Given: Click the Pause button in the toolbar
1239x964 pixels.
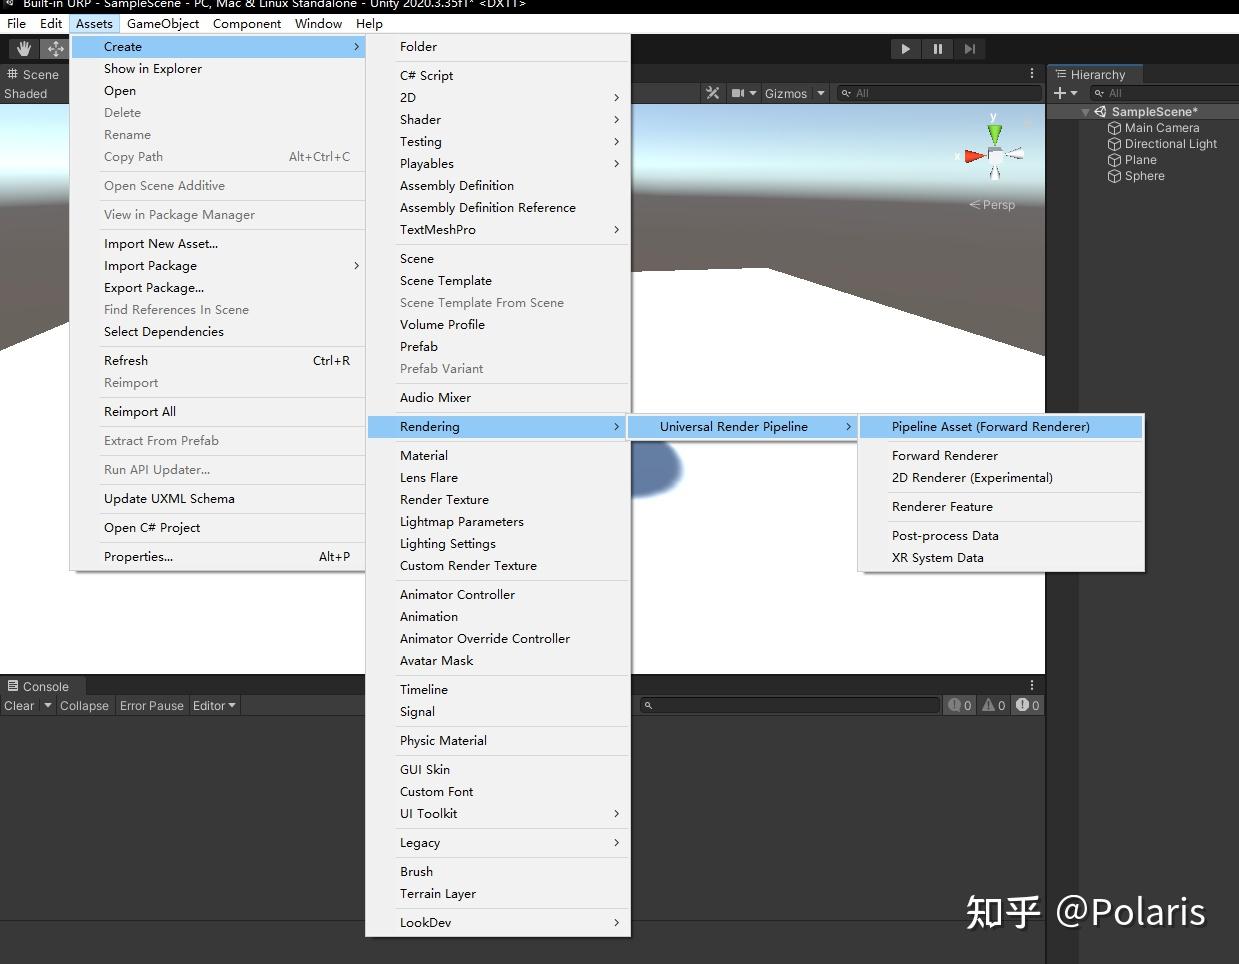Looking at the screenshot, I should pyautogui.click(x=937, y=48).
